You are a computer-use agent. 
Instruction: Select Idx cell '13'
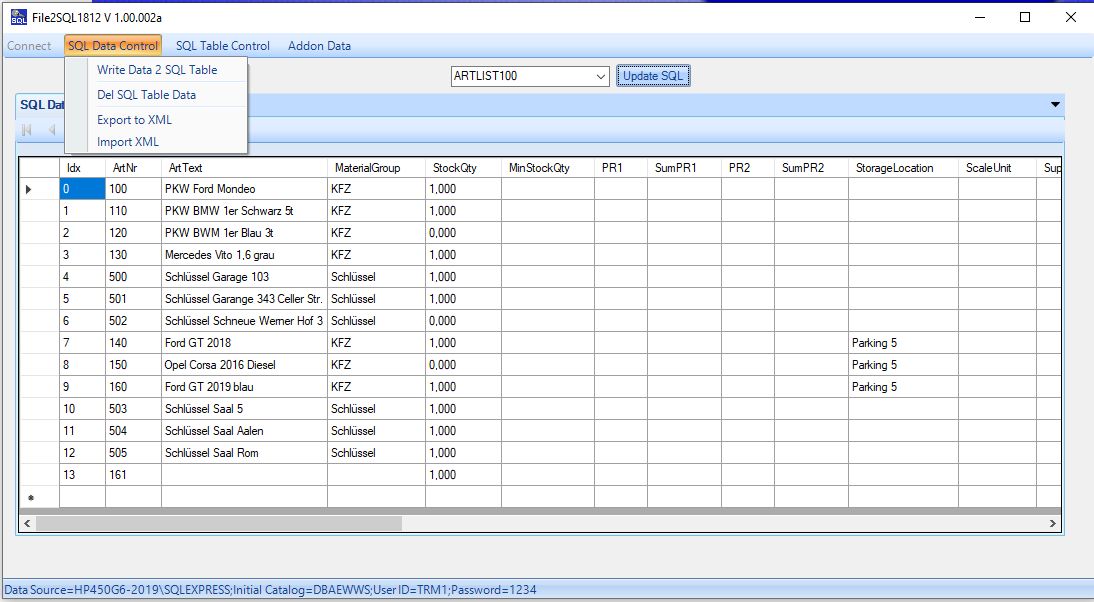[82, 474]
